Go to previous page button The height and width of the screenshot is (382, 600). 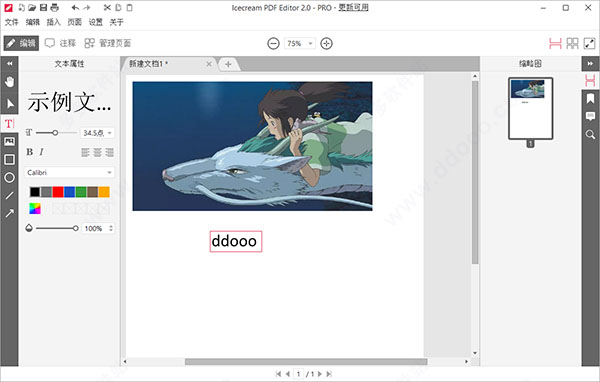287,374
